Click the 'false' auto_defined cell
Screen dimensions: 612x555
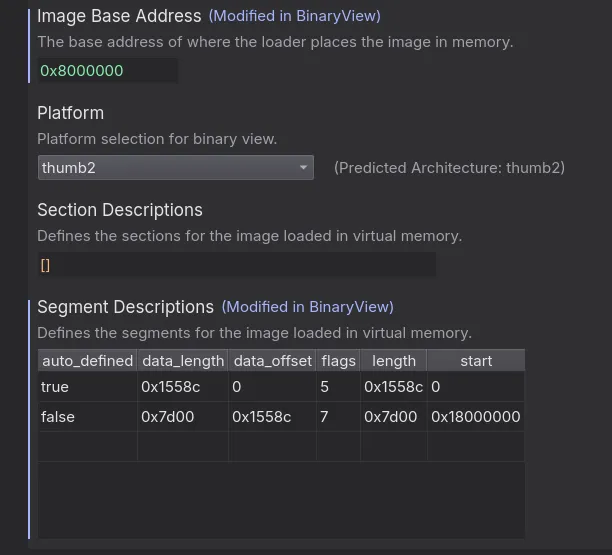pyautogui.click(x=87, y=417)
